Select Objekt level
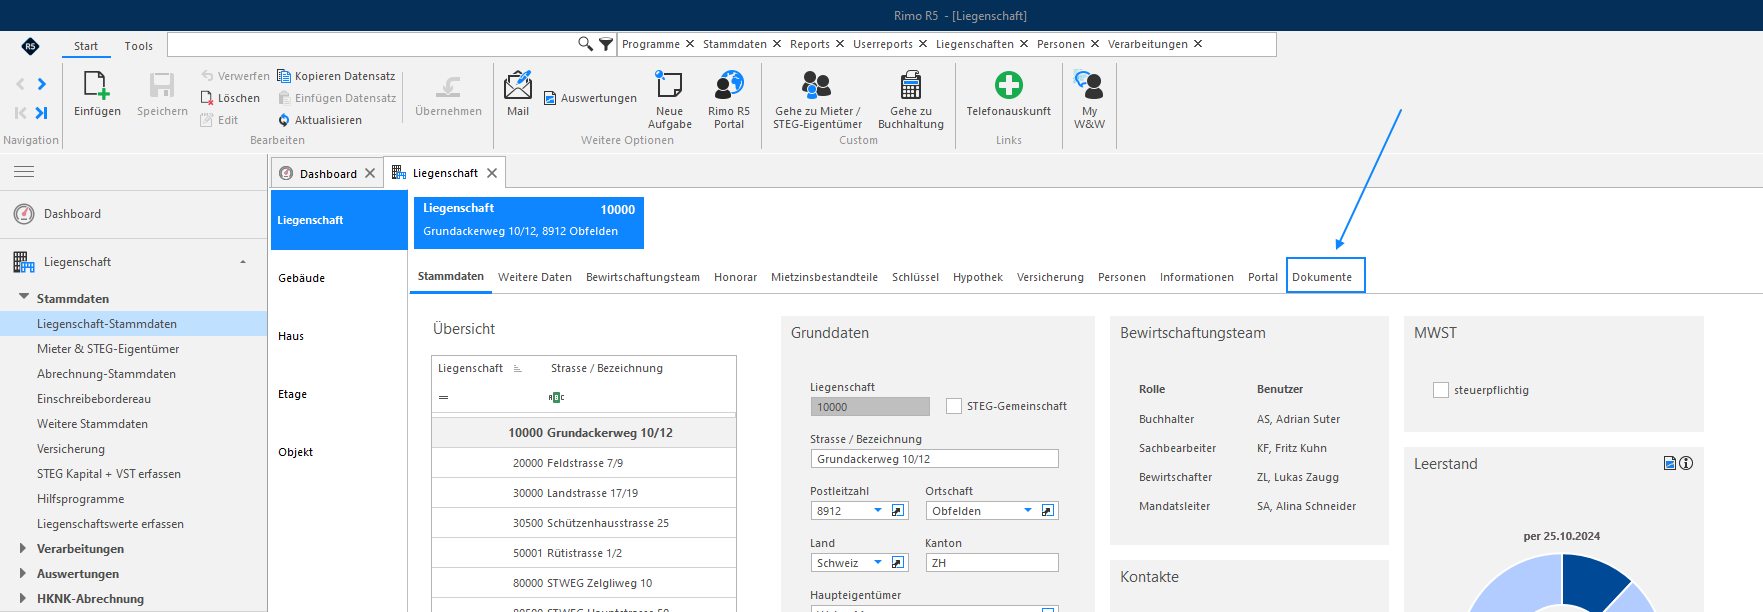Viewport: 1763px width, 612px height. pyautogui.click(x=296, y=452)
